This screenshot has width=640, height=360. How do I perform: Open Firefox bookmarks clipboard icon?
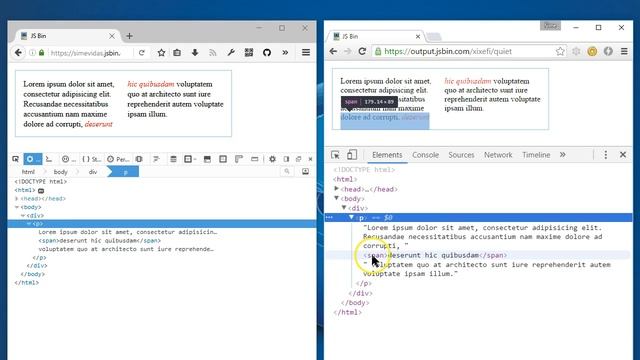click(177, 53)
